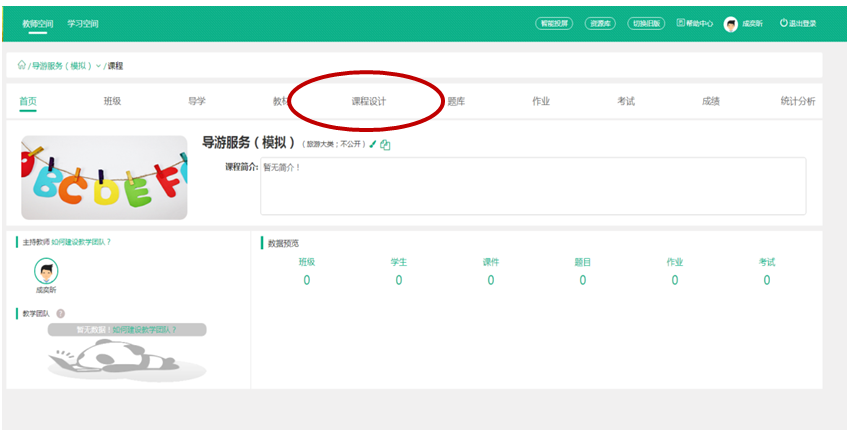Image resolution: width=849 pixels, height=435 pixels.
Task: Open the 班级 tab
Action: (112, 101)
